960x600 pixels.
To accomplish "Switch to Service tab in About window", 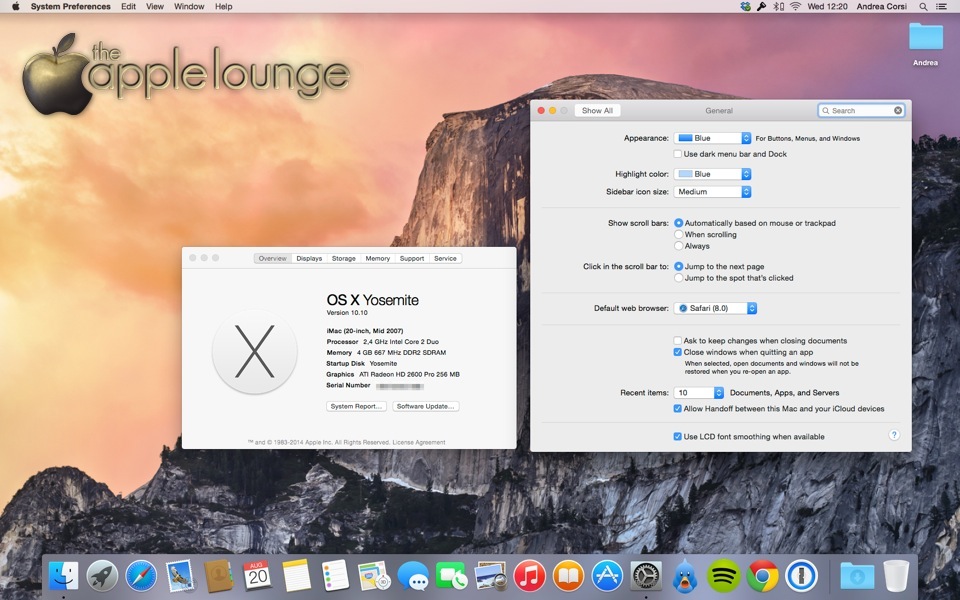I will pos(445,258).
